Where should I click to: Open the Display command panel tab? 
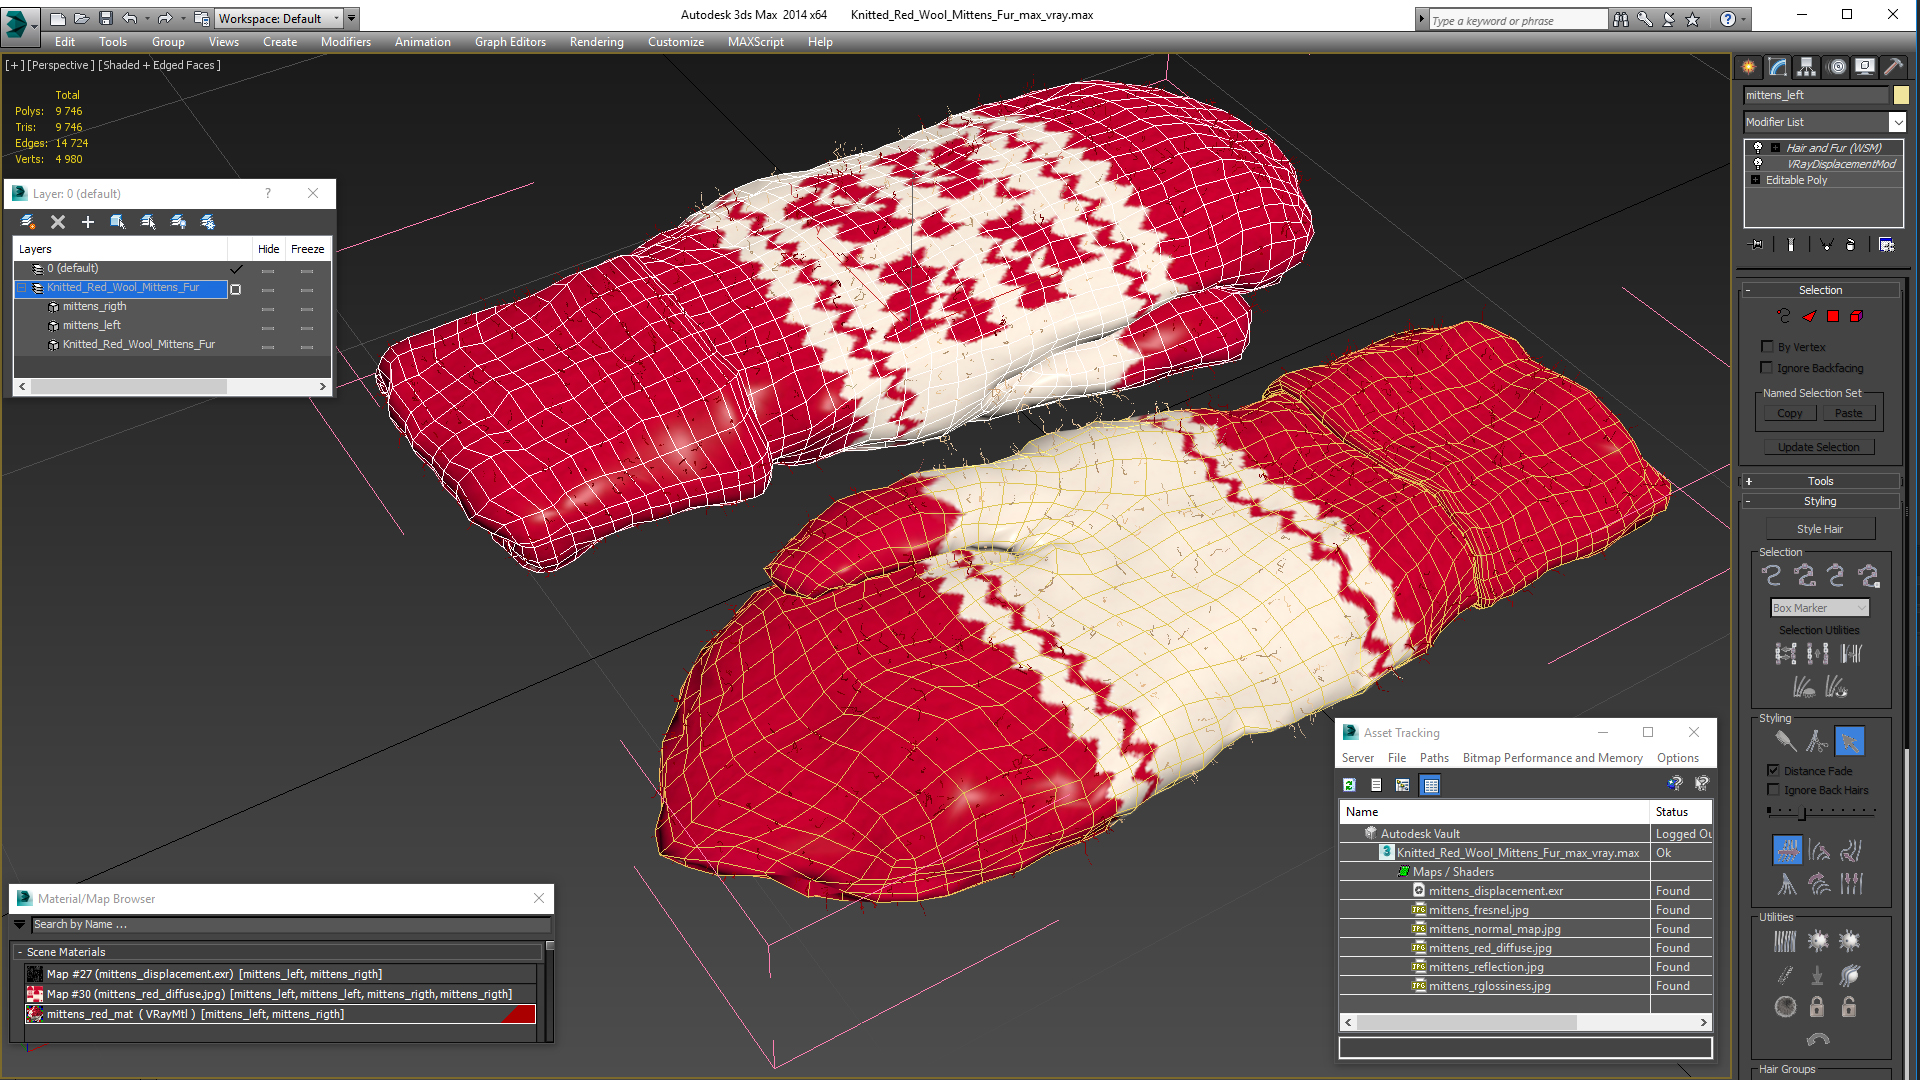[x=1865, y=67]
